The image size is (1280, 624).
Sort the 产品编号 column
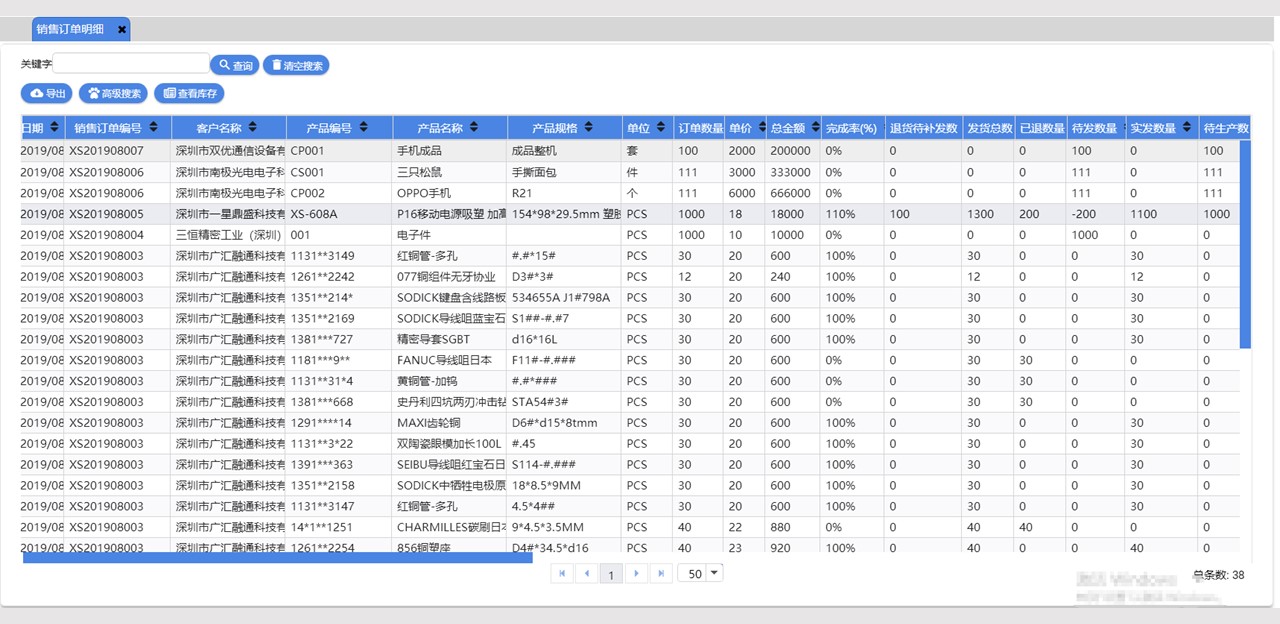tap(363, 128)
